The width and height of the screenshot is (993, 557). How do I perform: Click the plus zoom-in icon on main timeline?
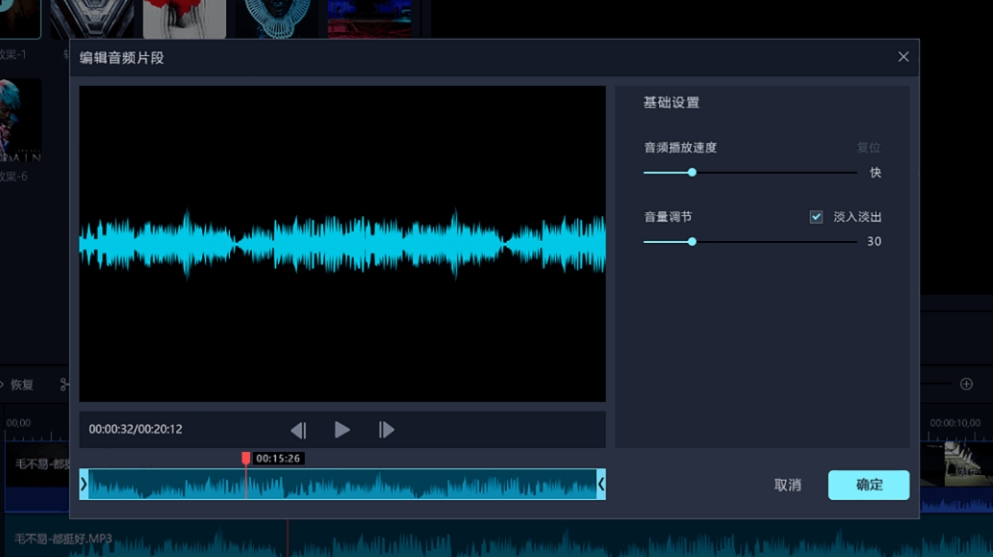pyautogui.click(x=966, y=384)
